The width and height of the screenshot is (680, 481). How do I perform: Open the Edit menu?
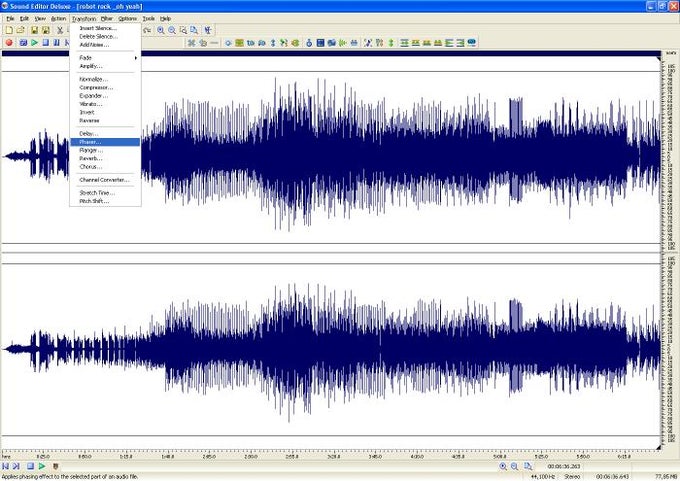coord(24,19)
